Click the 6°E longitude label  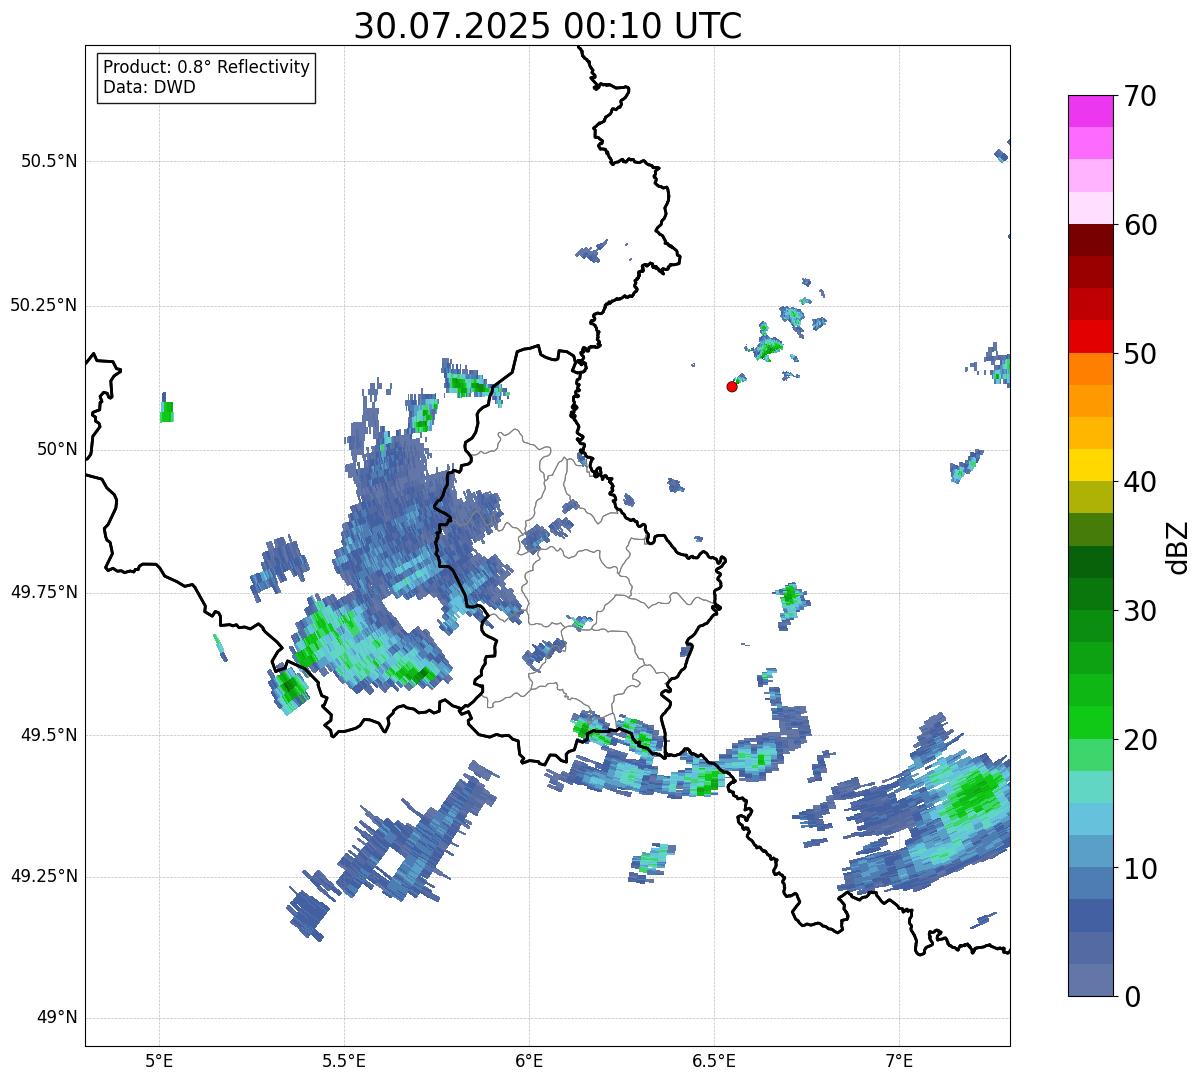[529, 1061]
